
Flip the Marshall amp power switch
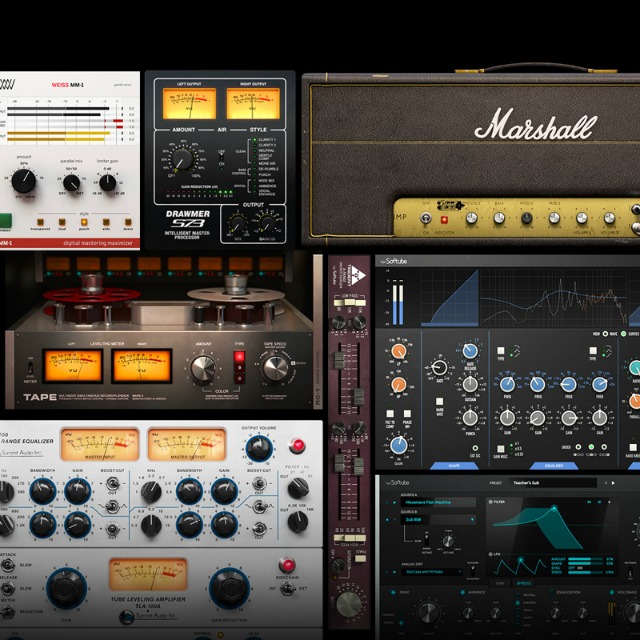[426, 218]
